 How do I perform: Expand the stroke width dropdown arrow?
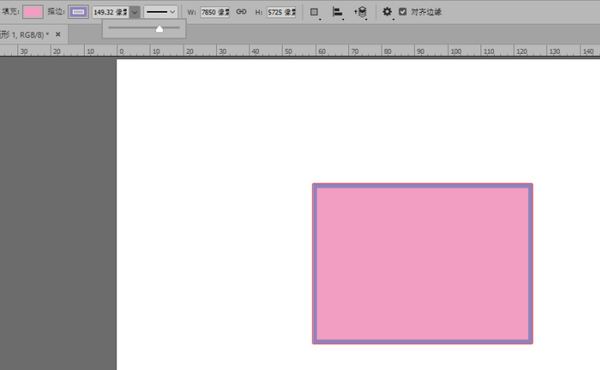pyautogui.click(x=134, y=12)
